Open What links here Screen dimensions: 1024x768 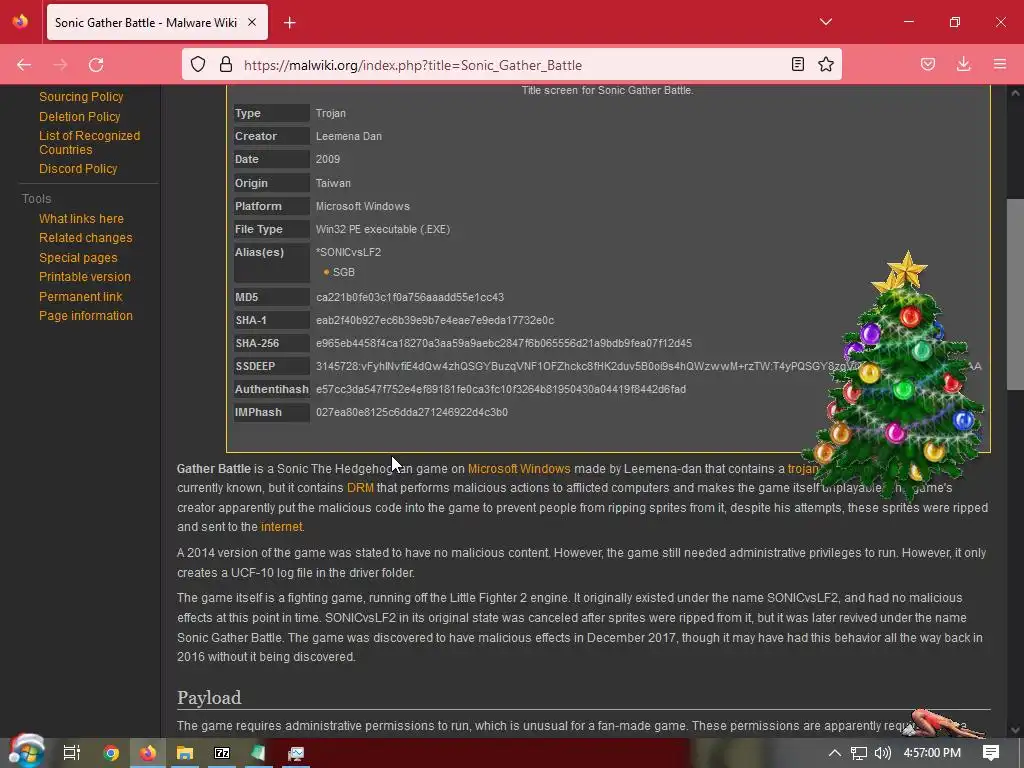coord(81,219)
